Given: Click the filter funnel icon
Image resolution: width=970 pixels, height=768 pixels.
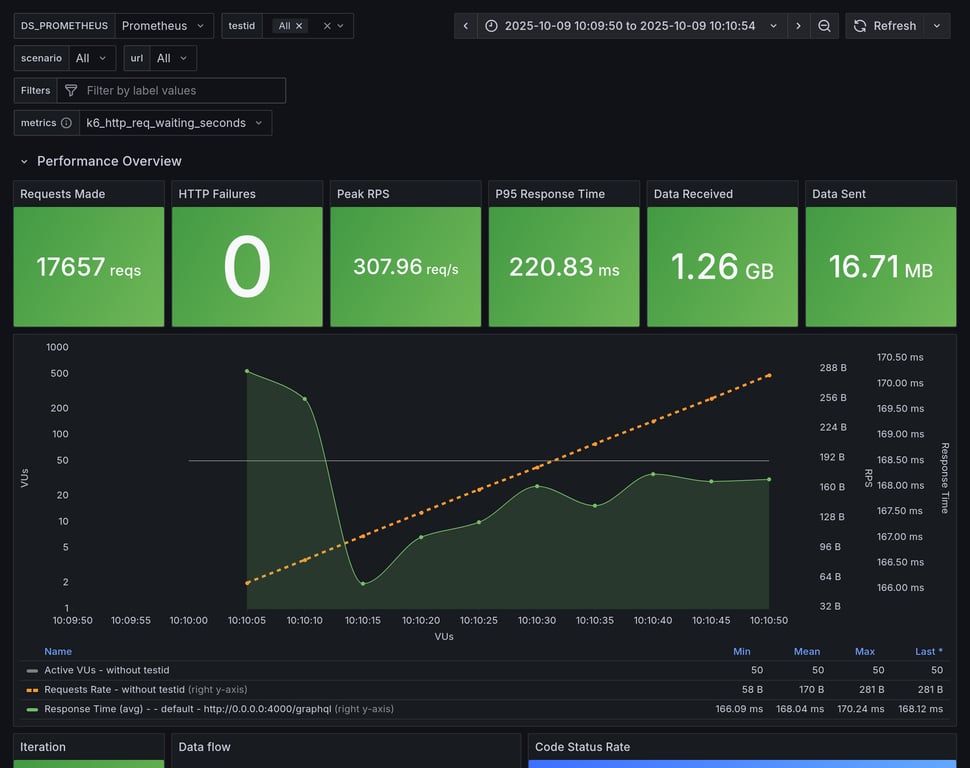Looking at the screenshot, I should pyautogui.click(x=71, y=91).
